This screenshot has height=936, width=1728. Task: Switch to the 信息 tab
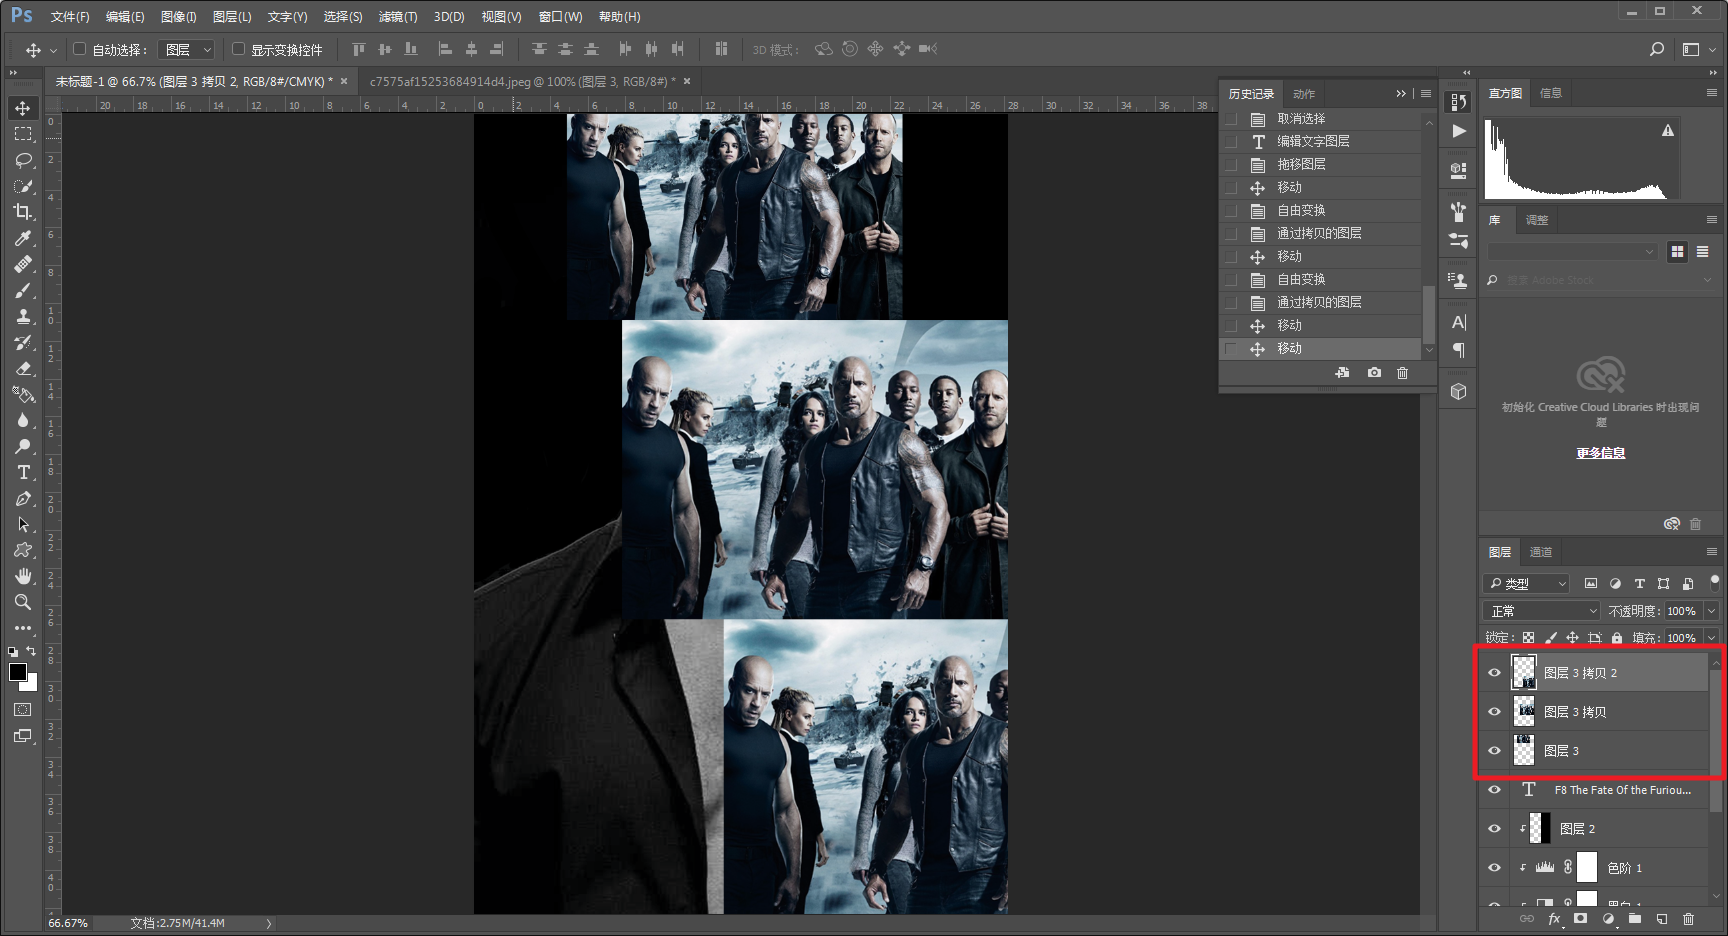pyautogui.click(x=1551, y=93)
